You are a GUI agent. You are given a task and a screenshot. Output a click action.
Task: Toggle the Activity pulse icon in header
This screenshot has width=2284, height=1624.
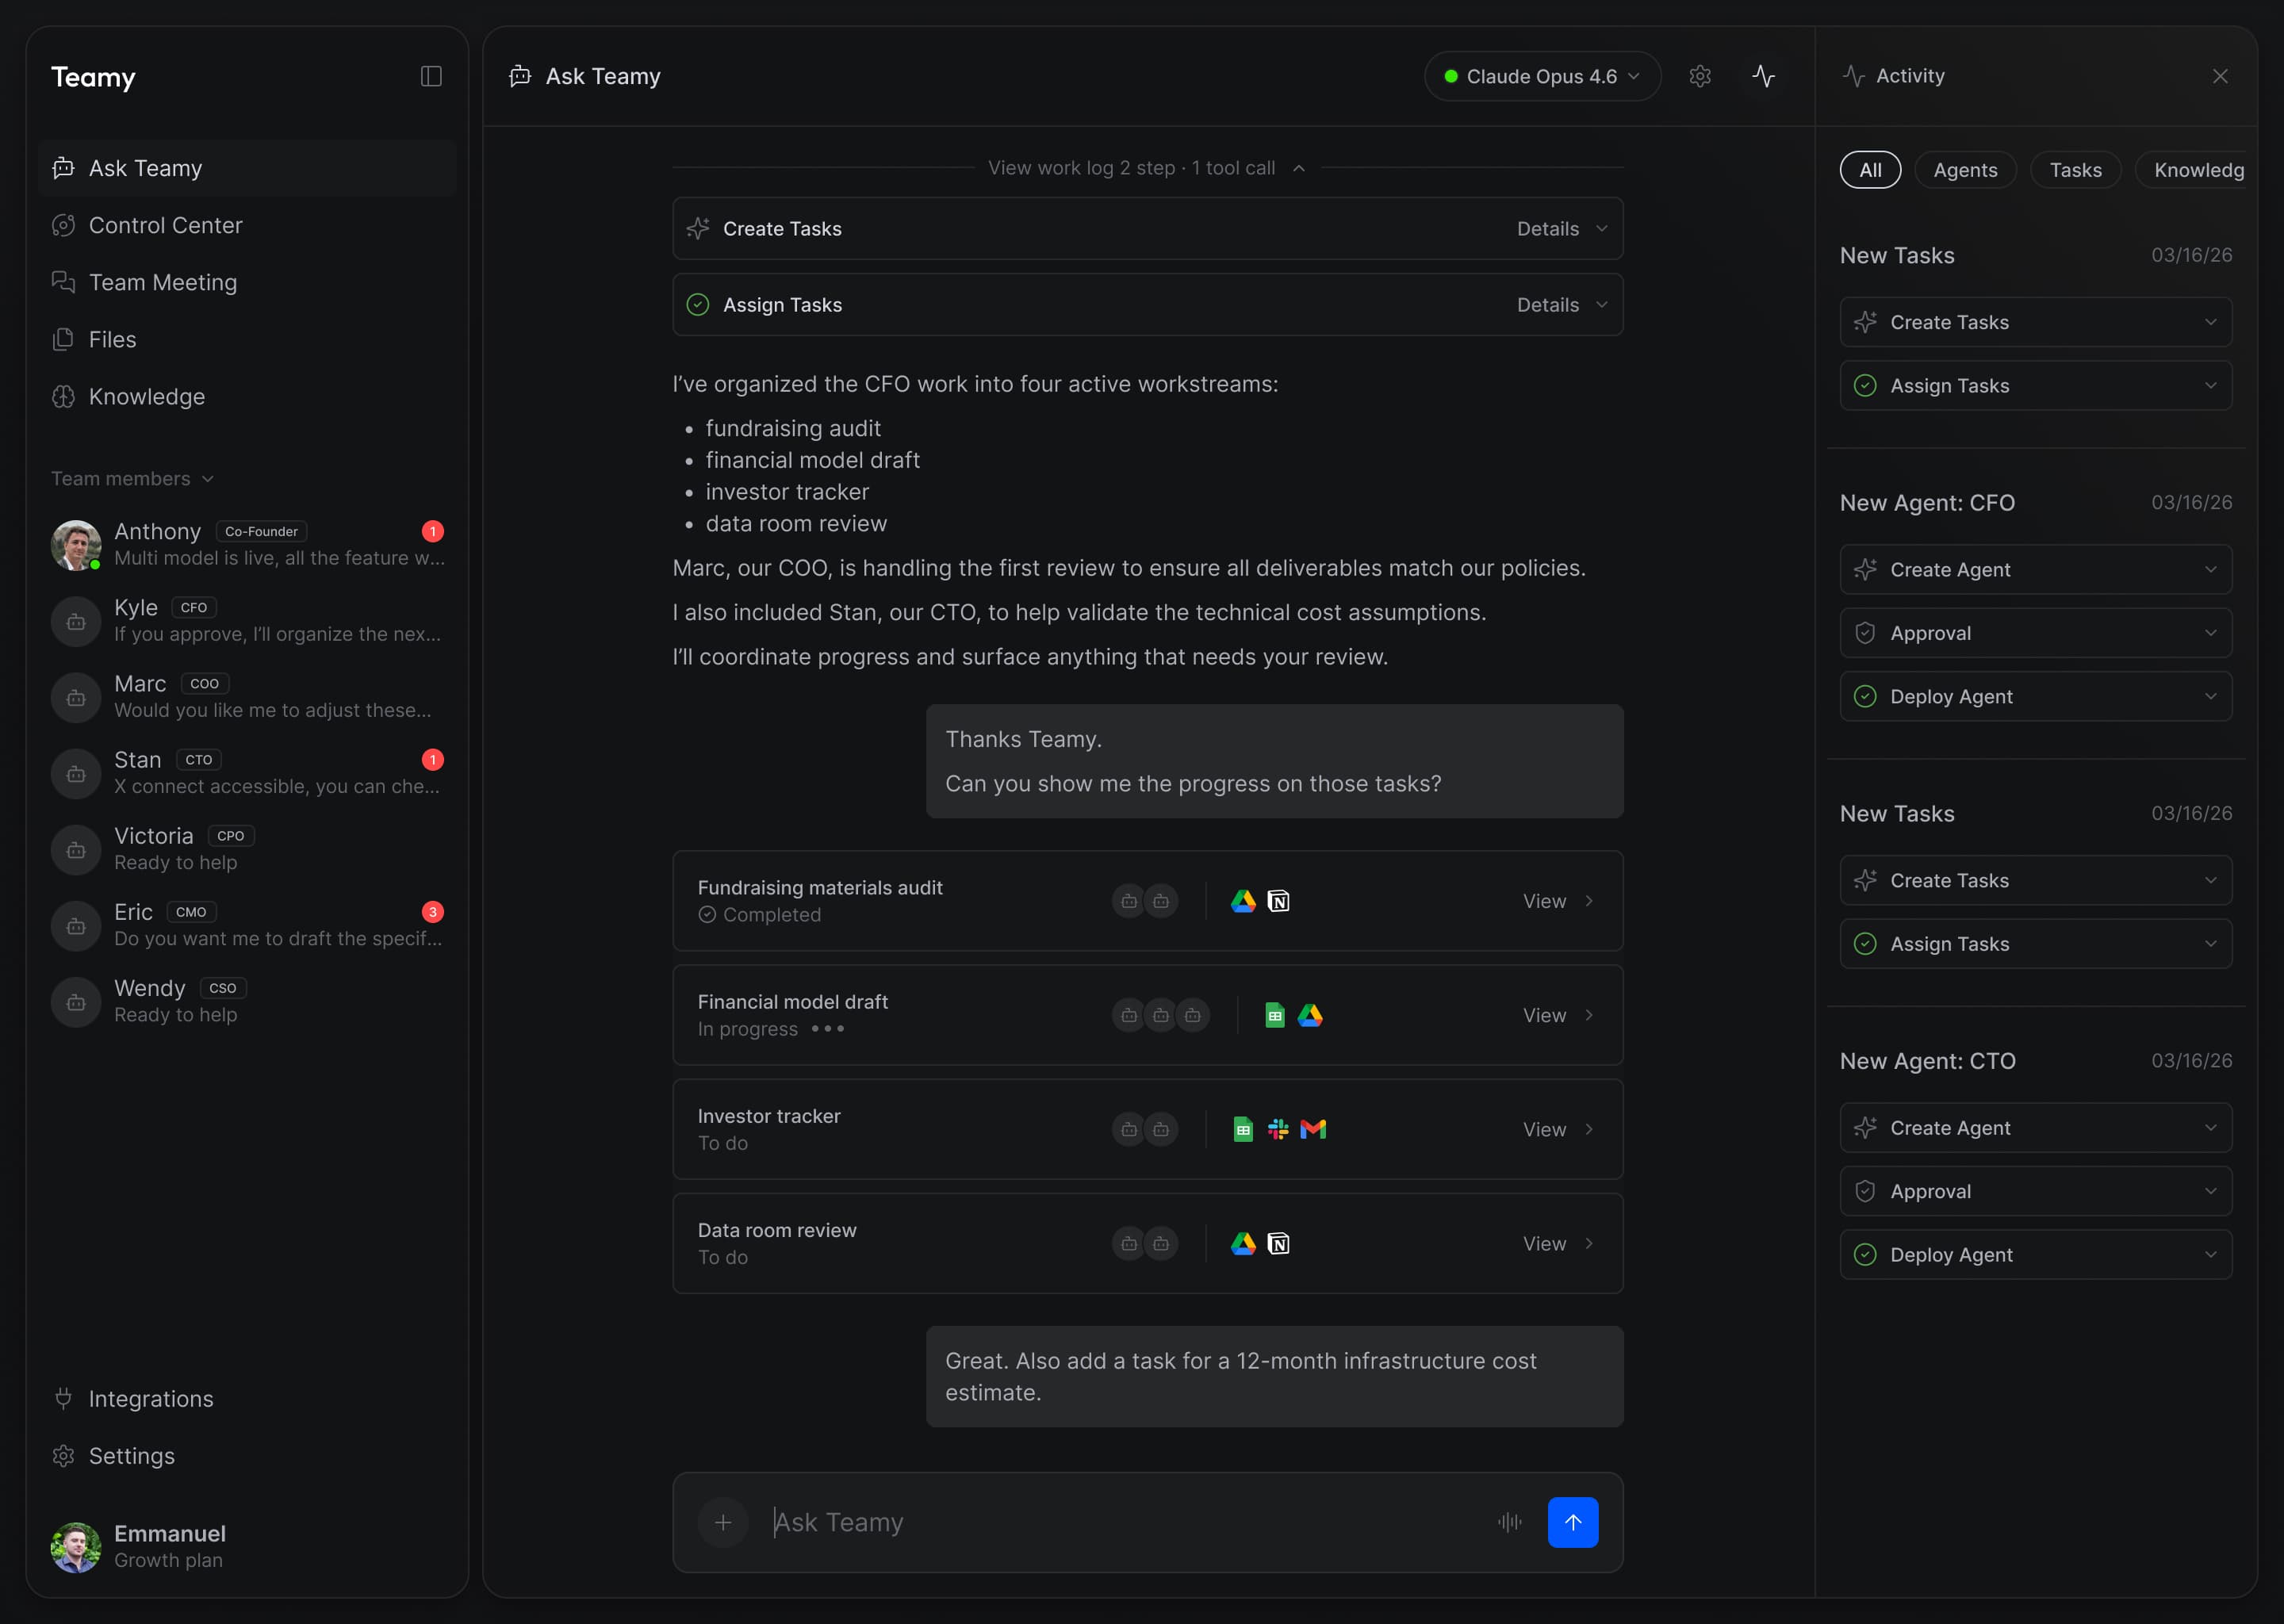1763,76
